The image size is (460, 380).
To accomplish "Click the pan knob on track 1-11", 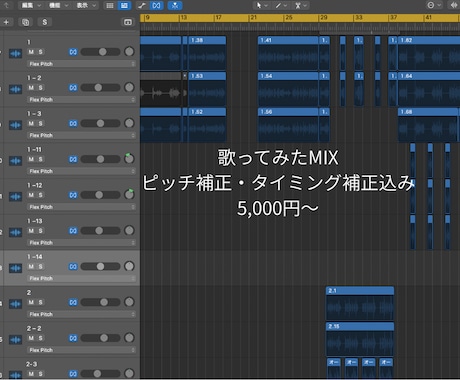I will point(129,159).
